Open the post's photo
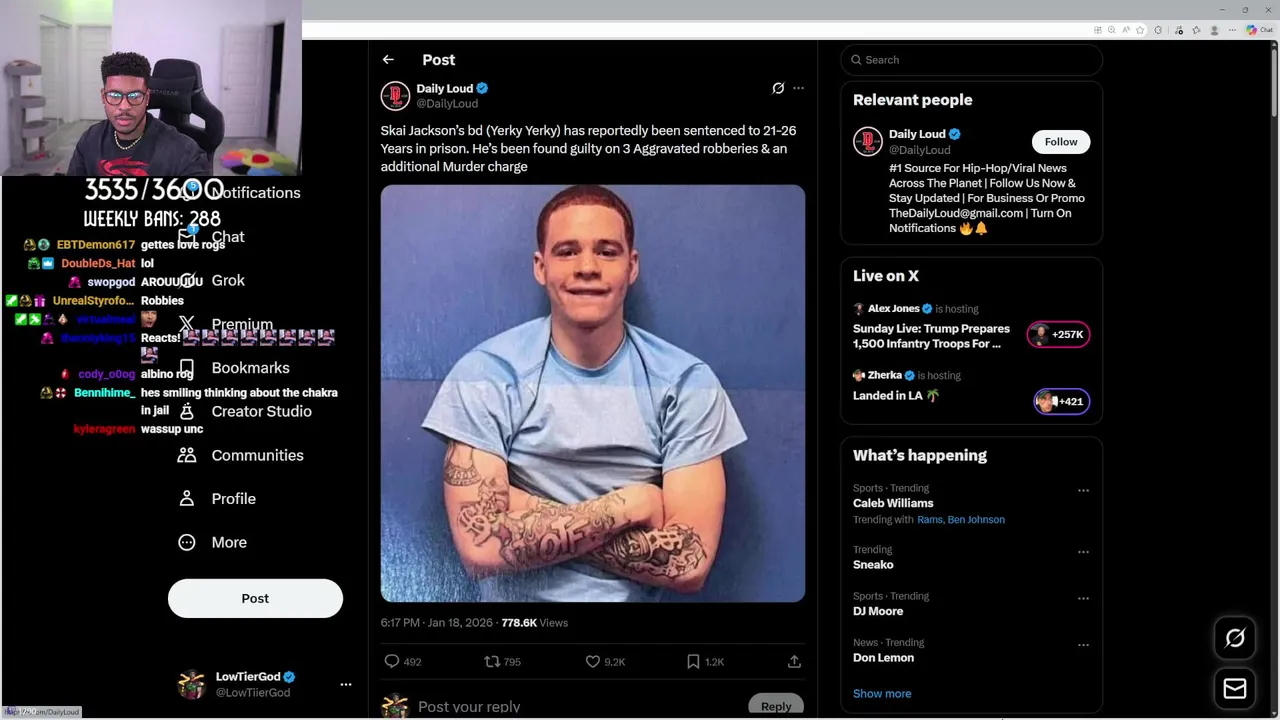This screenshot has height=720, width=1280. point(592,393)
